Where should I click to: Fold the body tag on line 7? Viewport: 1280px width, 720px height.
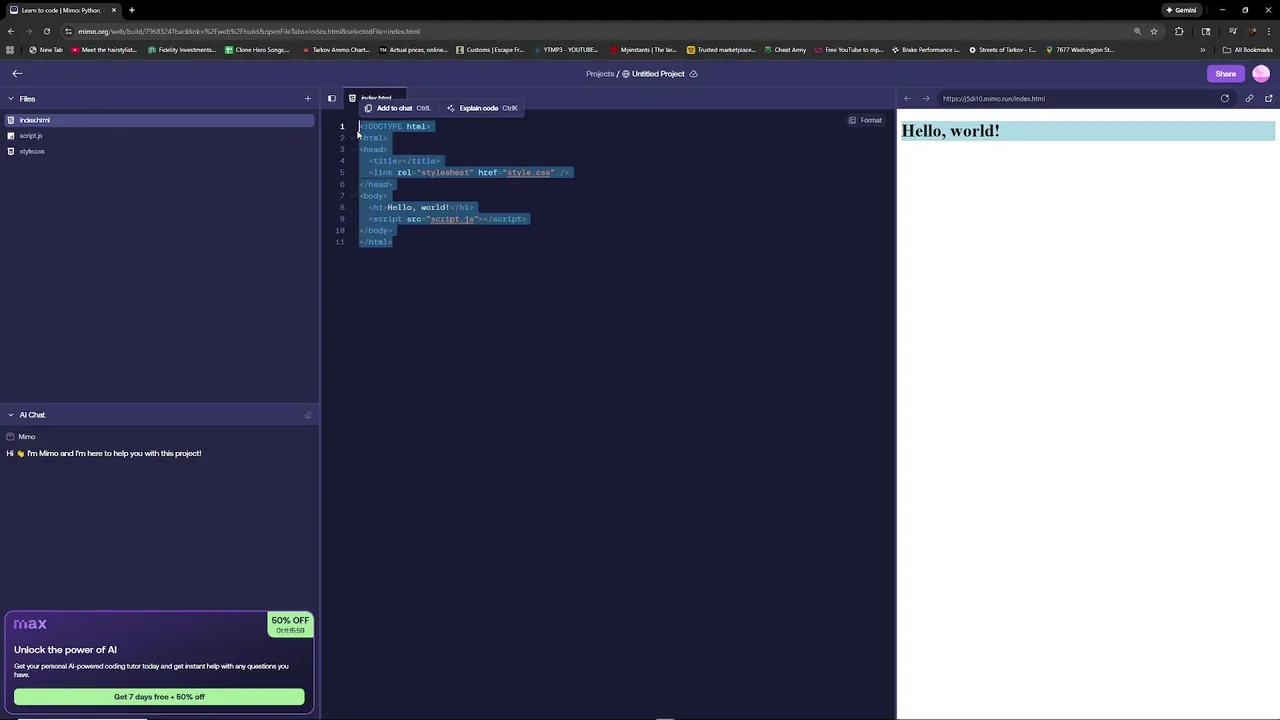tap(352, 196)
